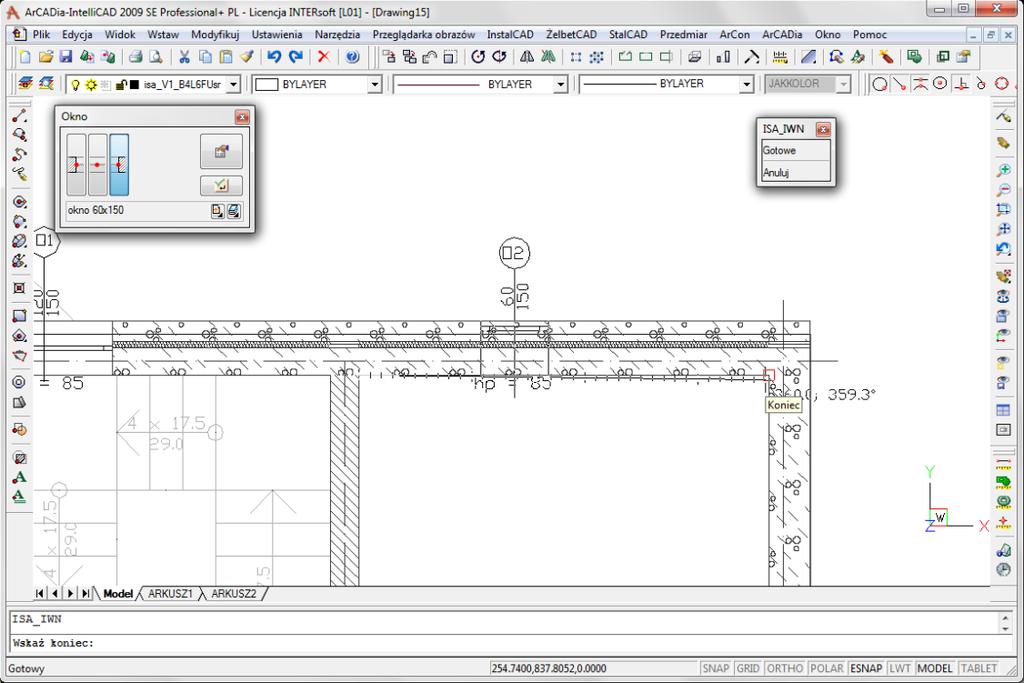Toggle LWT lineweight display in the status bar

pyautogui.click(x=899, y=669)
